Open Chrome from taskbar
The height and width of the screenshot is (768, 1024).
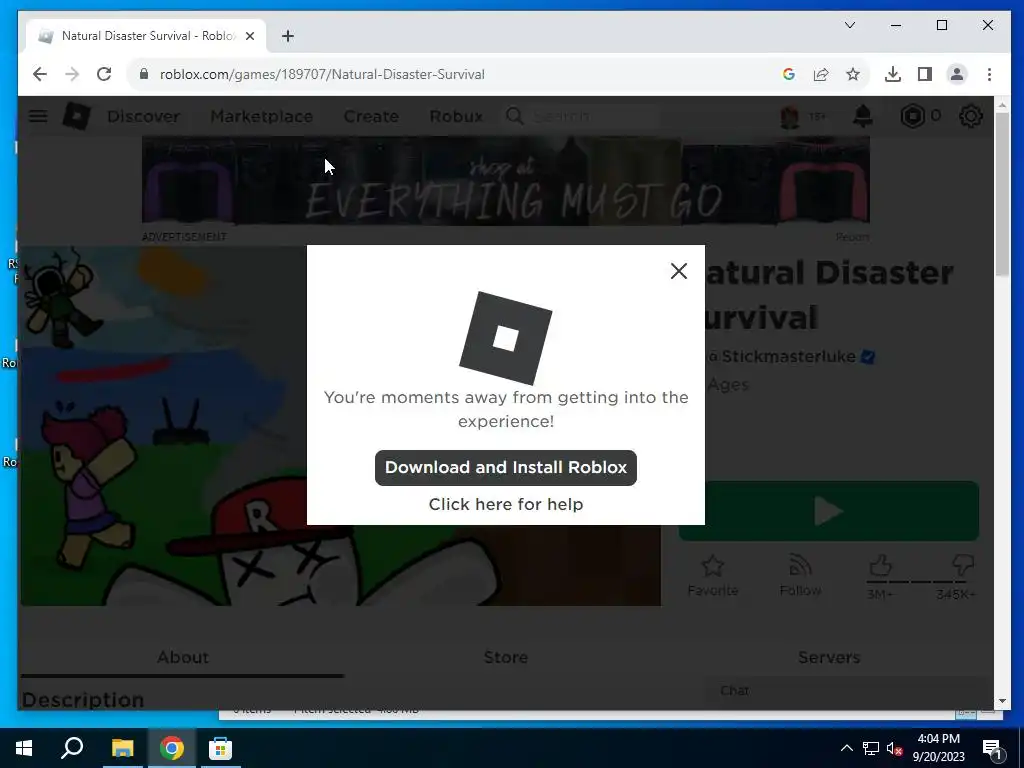pyautogui.click(x=172, y=748)
